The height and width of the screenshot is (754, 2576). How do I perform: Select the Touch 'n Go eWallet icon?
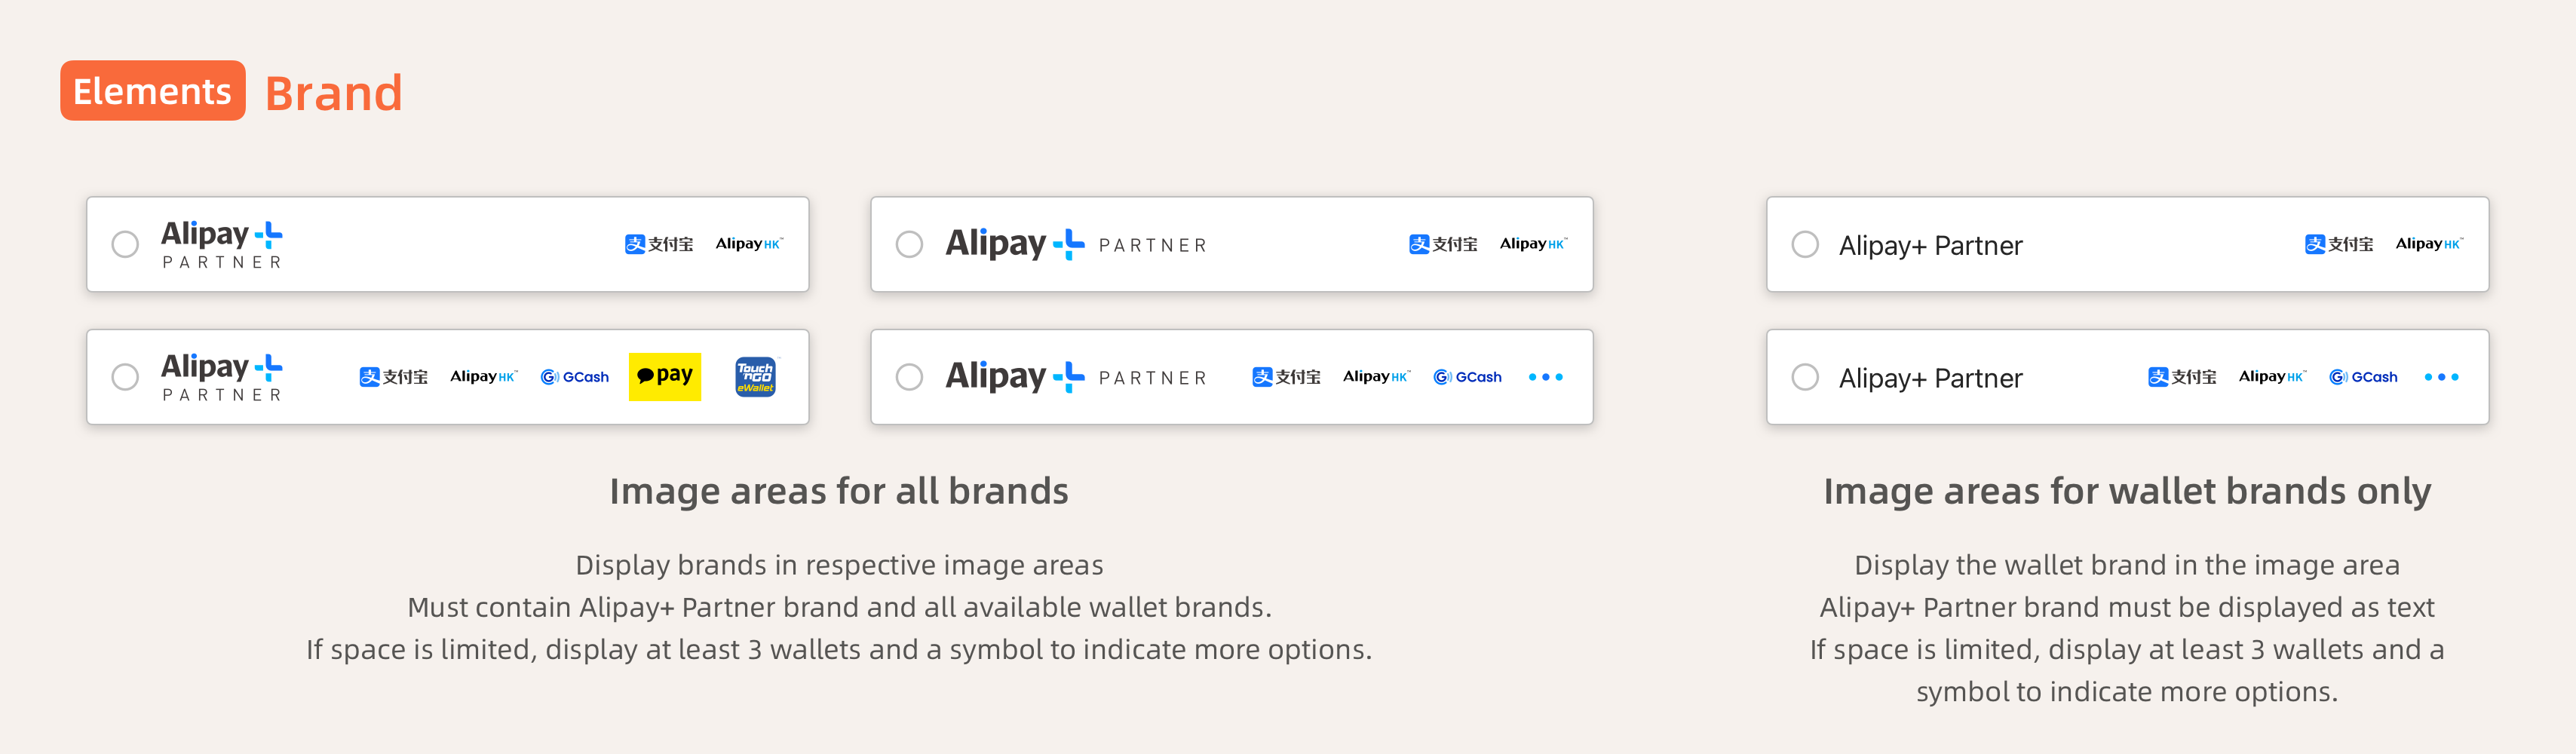755,377
